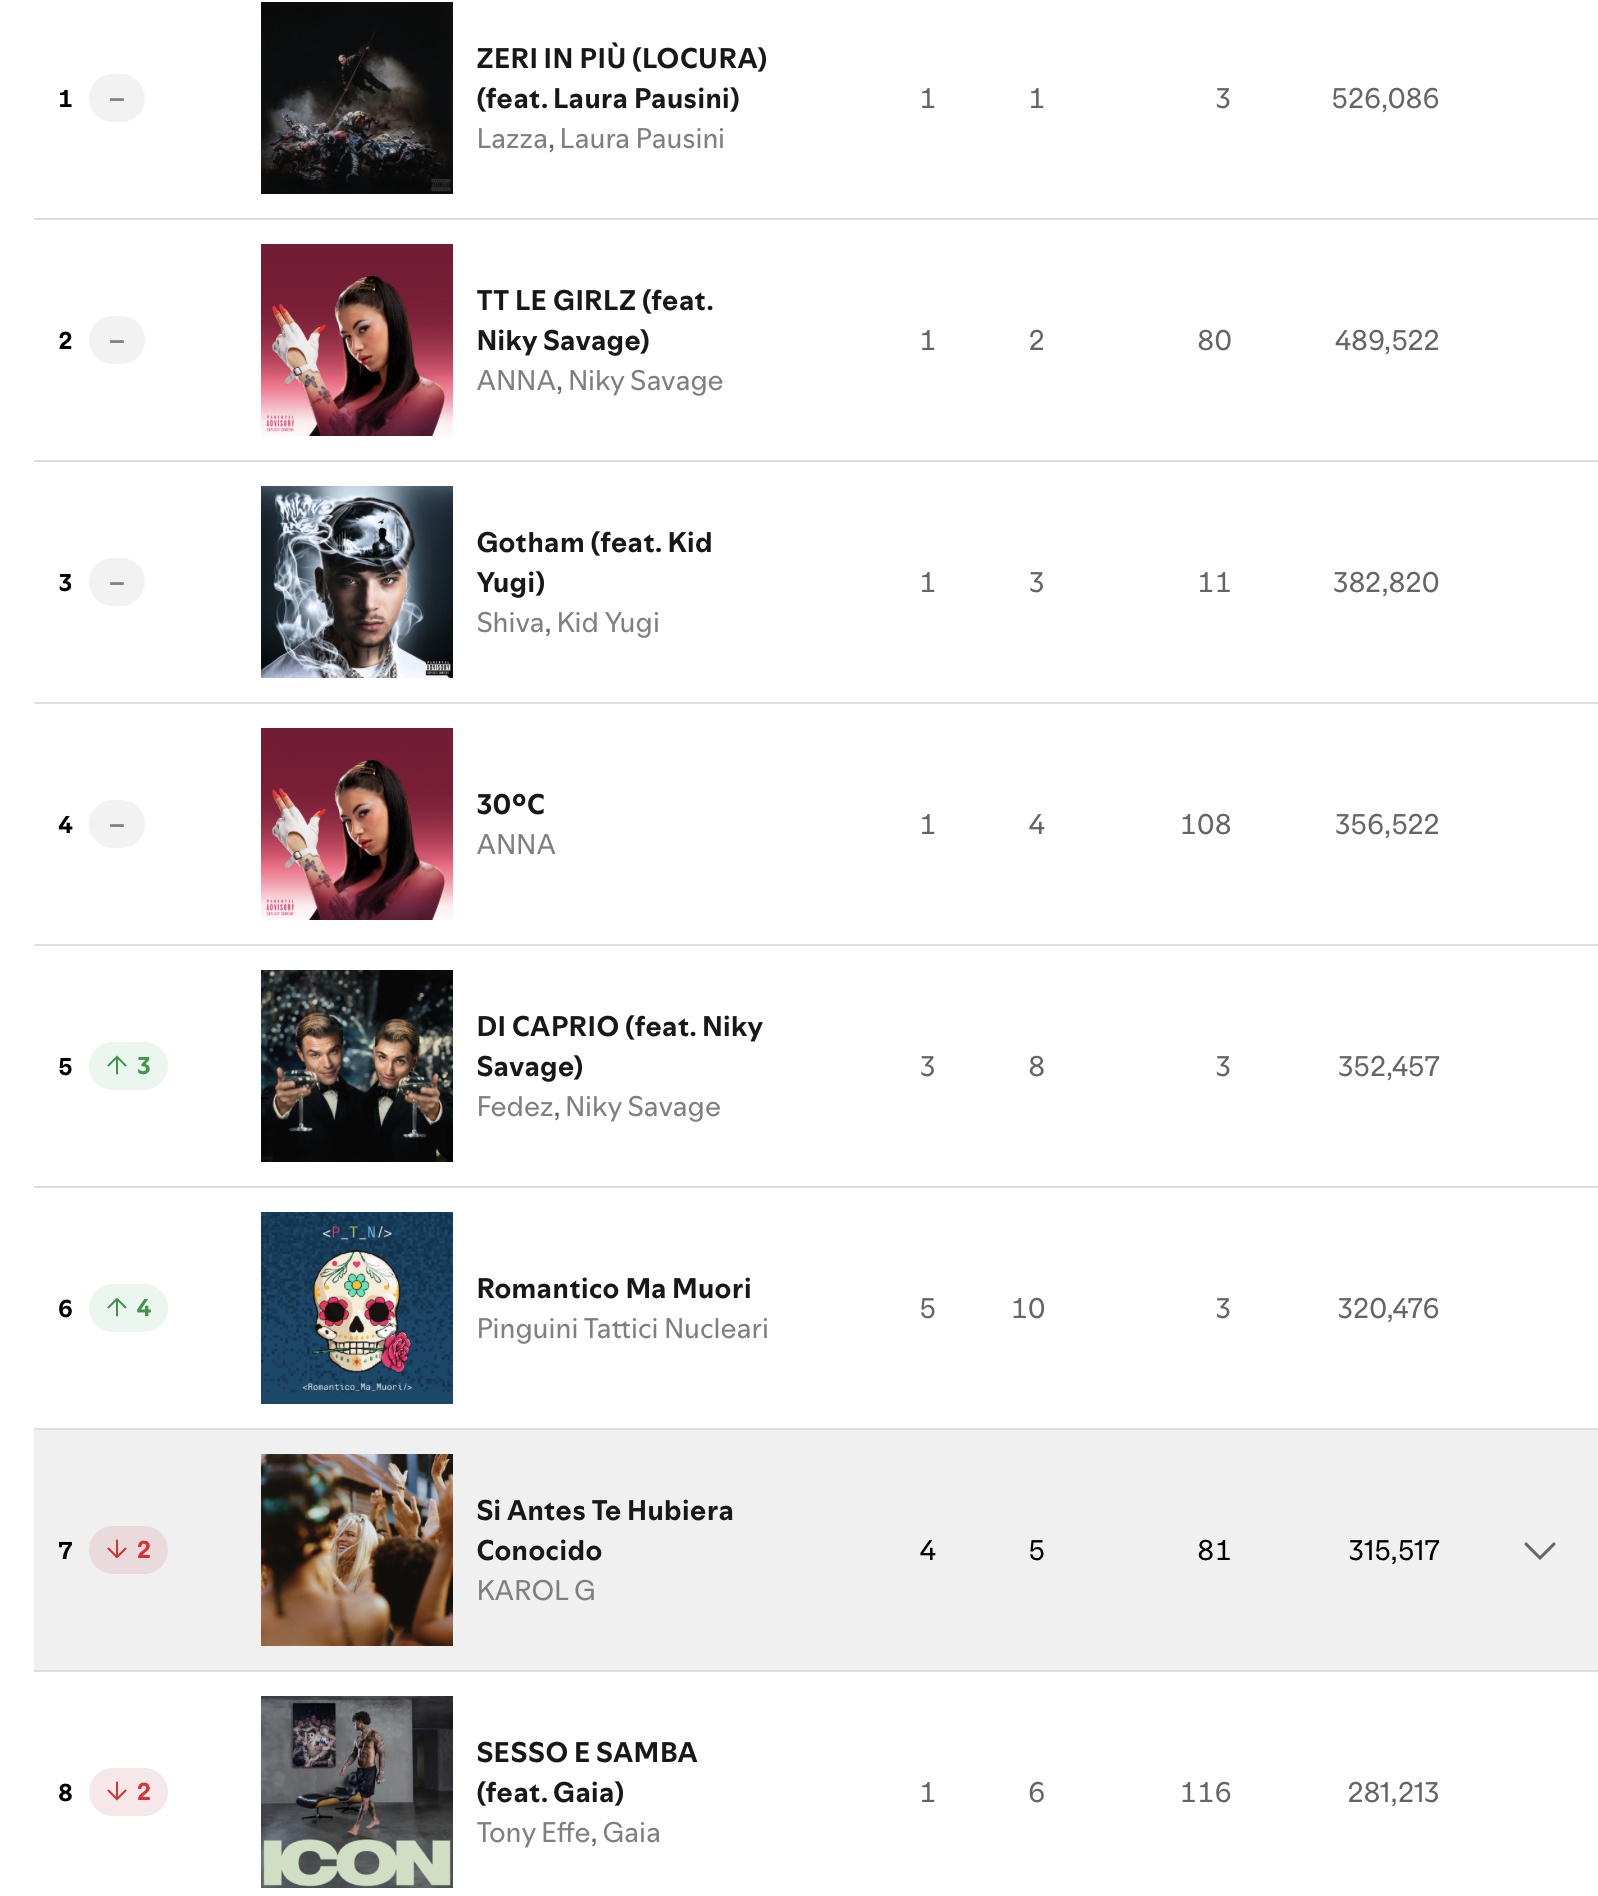Open the Pinguini Tattici Nucleari artist link
Viewport: 1598px width, 1896px height.
pyautogui.click(x=622, y=1329)
